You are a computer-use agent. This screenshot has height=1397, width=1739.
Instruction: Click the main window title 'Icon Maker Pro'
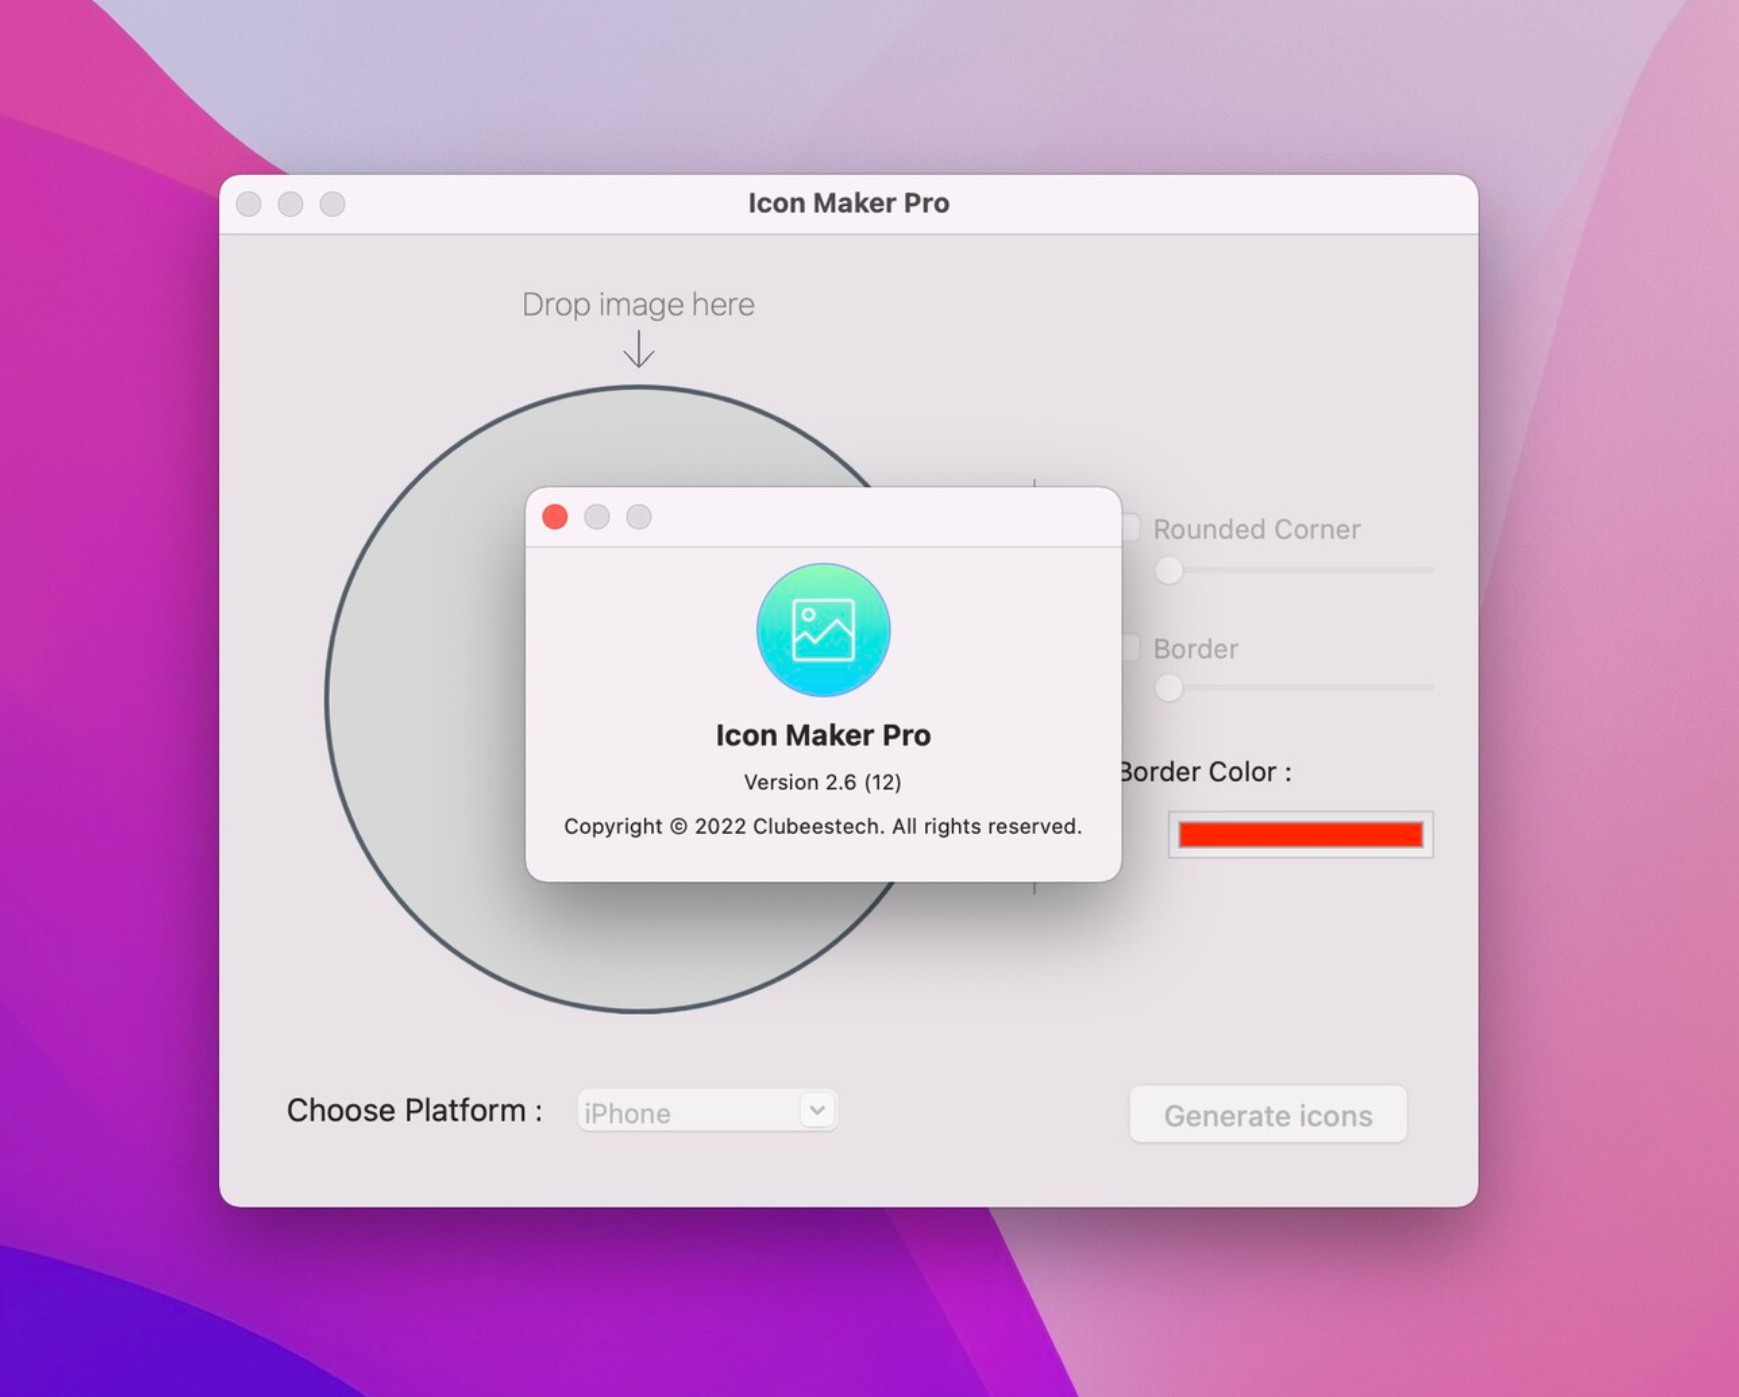[849, 203]
